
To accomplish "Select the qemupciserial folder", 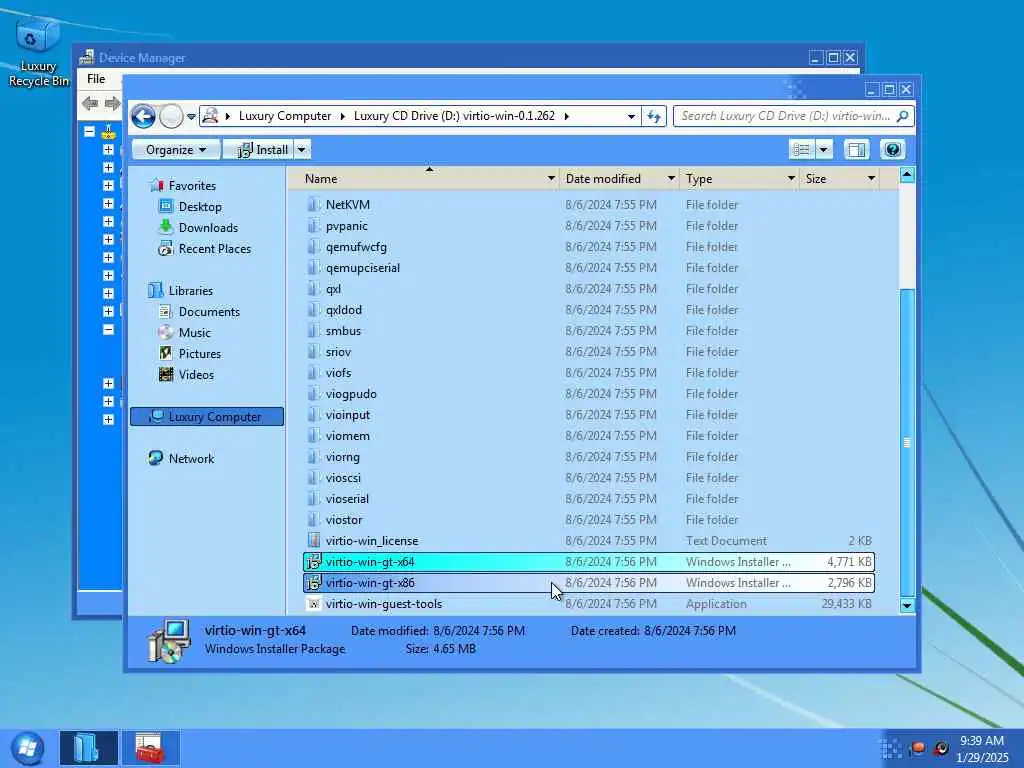I will pos(362,268).
